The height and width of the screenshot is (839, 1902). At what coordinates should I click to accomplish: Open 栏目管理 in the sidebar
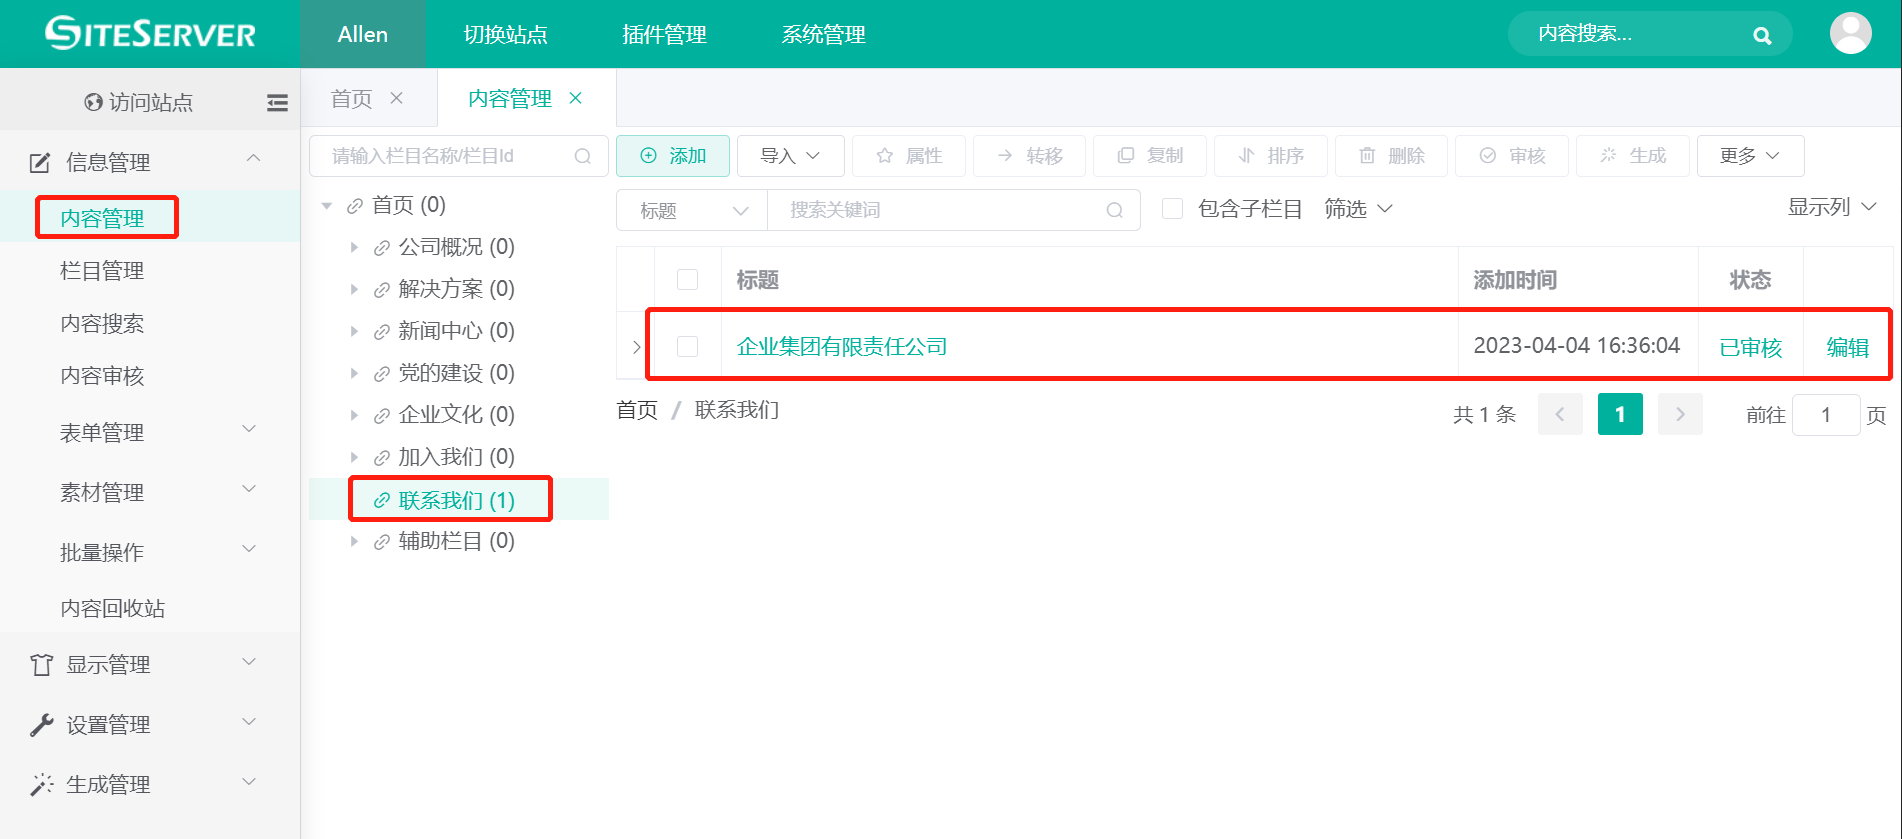tap(102, 271)
